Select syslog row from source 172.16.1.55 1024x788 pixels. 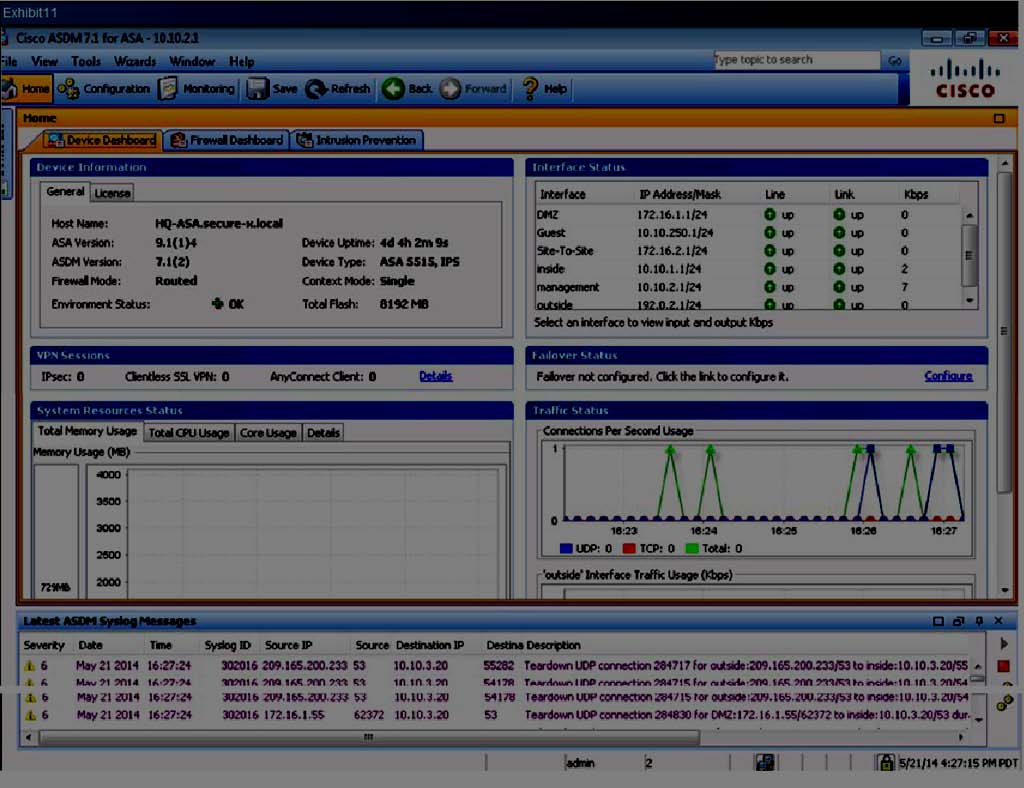tap(496, 715)
